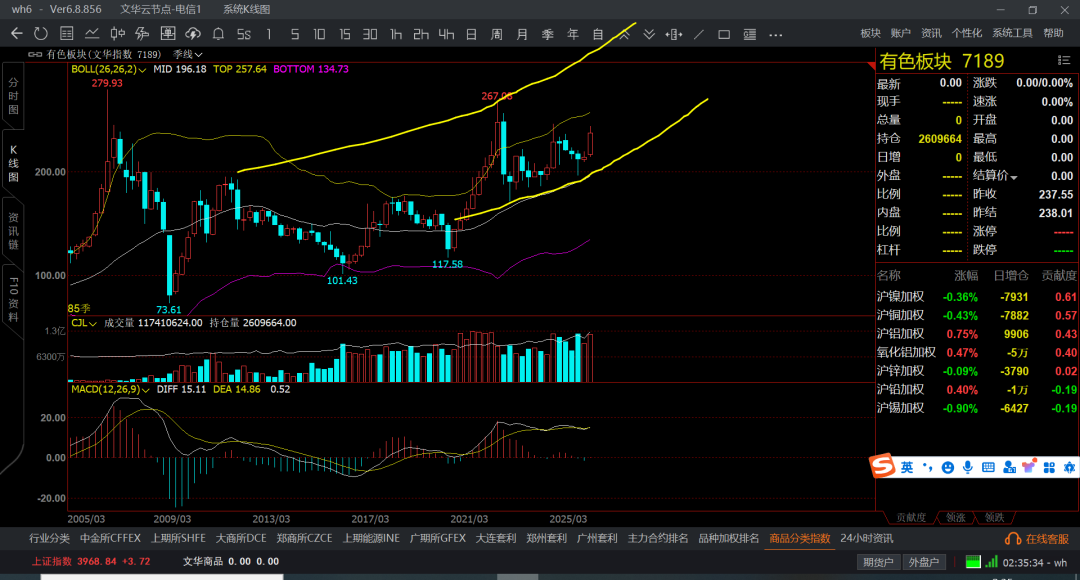Switch to the monthly 月 period

(x=522, y=34)
